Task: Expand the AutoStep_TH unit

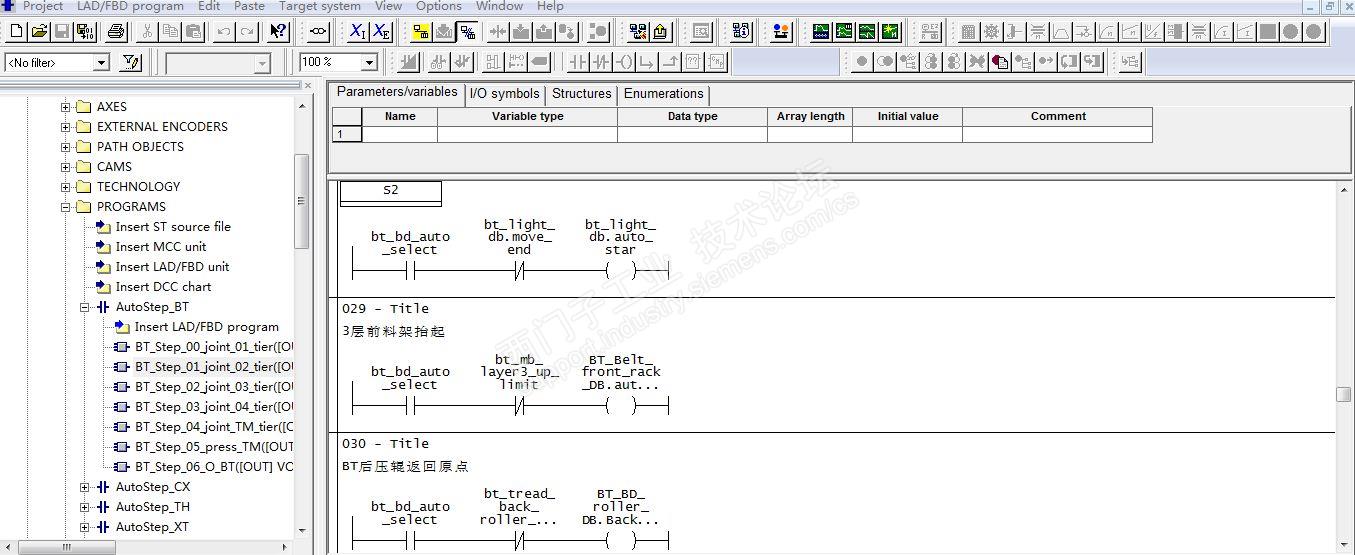Action: click(85, 507)
